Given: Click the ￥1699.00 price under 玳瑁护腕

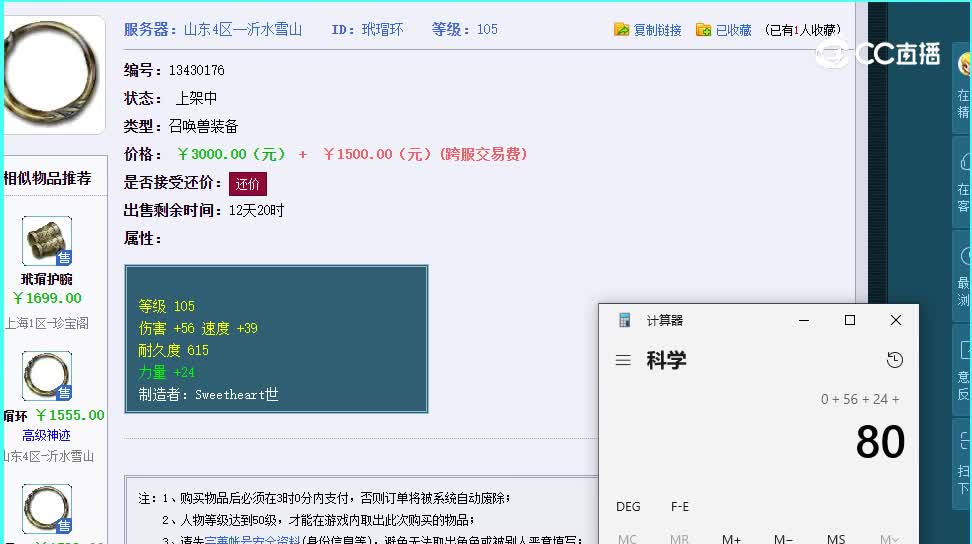Looking at the screenshot, I should 47,298.
